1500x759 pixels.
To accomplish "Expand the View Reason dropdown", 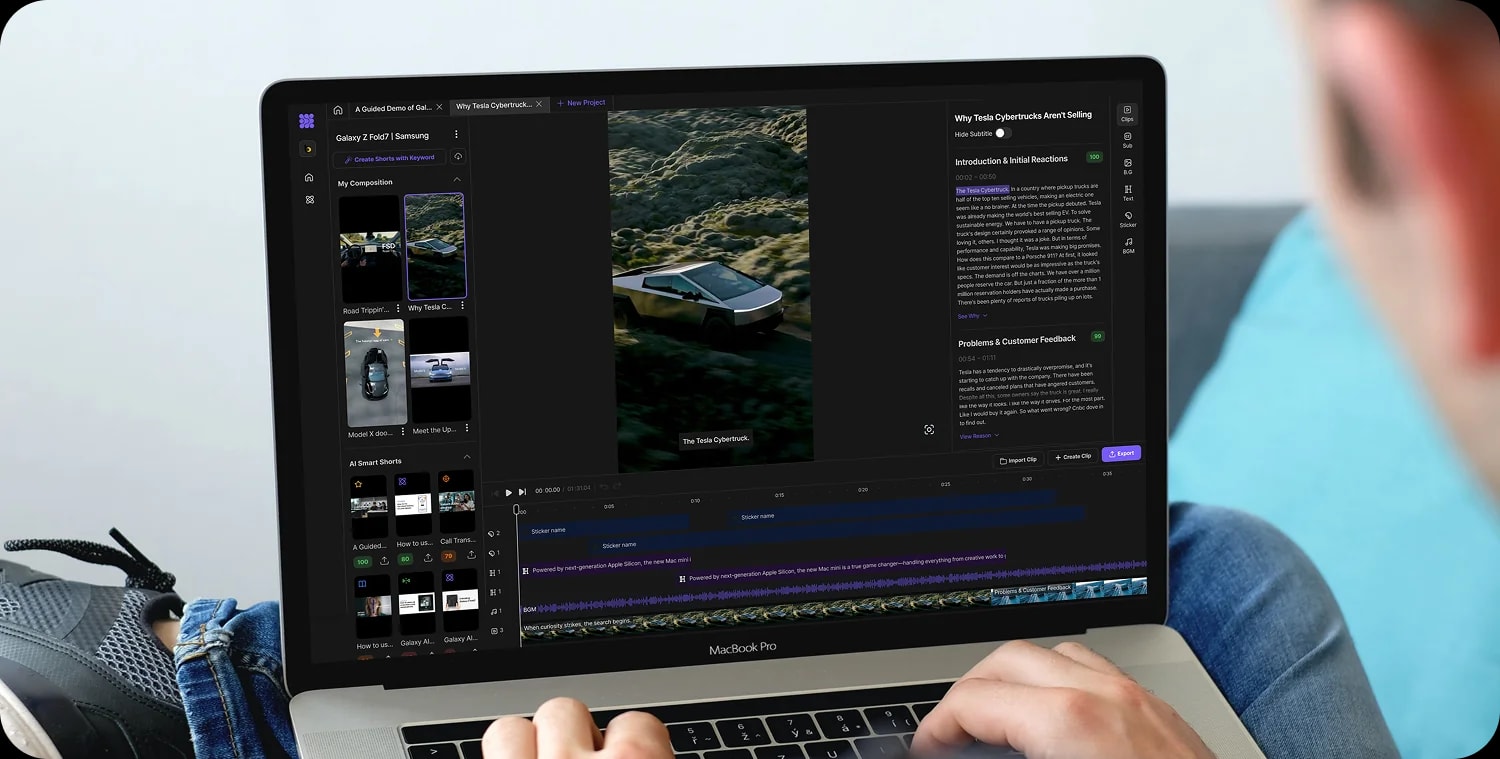I will 979,436.
